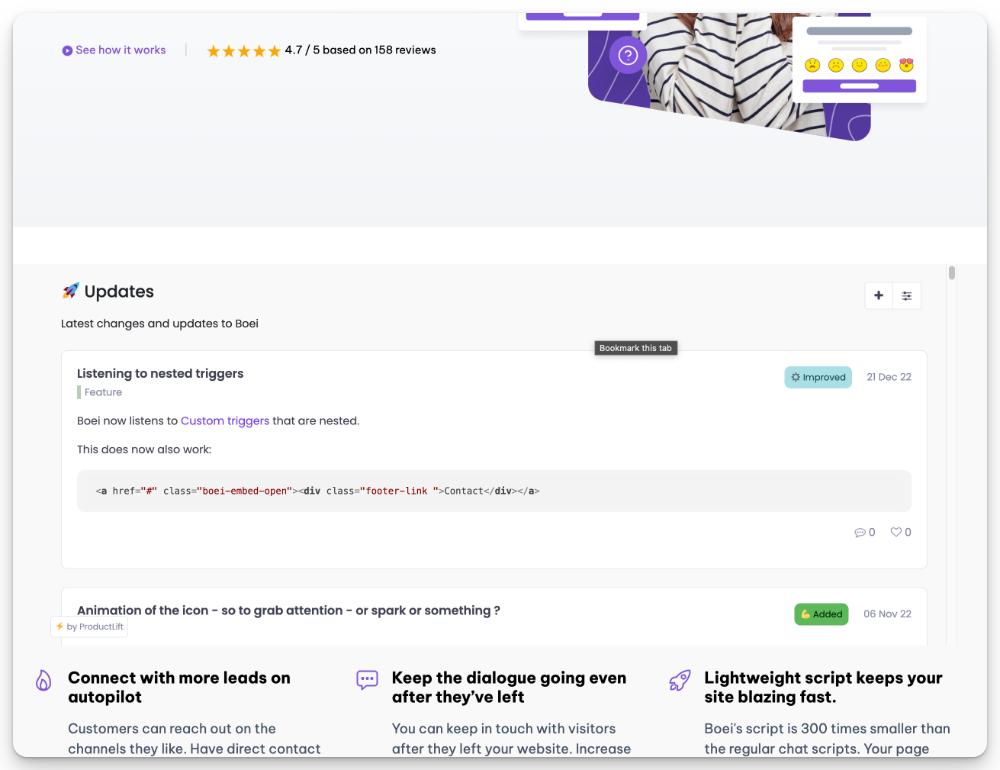The height and width of the screenshot is (770, 1000).
Task: Click the Updates widget scrollbar
Action: pos(952,273)
